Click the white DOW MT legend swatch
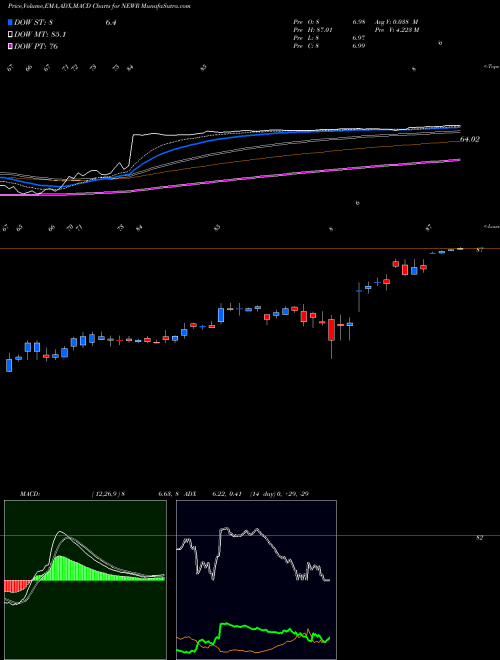 [x=10, y=35]
